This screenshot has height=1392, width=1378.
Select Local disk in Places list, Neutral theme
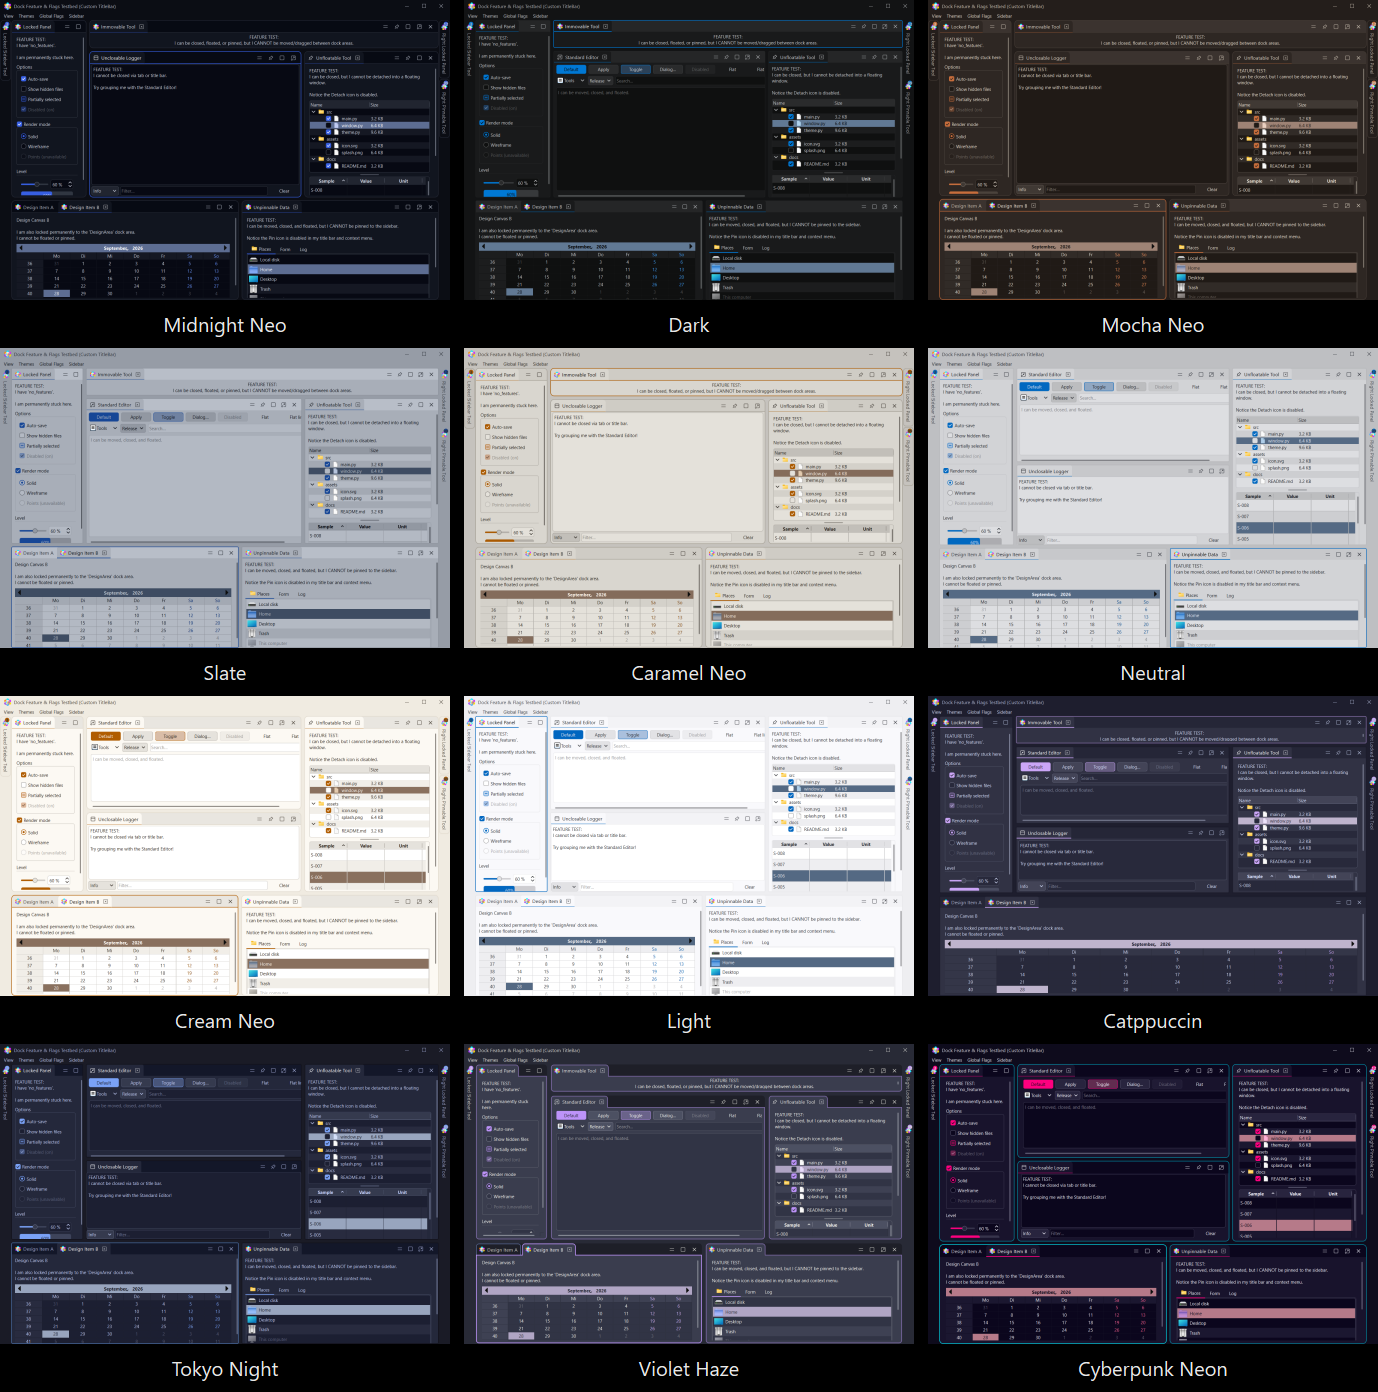coord(1266,606)
